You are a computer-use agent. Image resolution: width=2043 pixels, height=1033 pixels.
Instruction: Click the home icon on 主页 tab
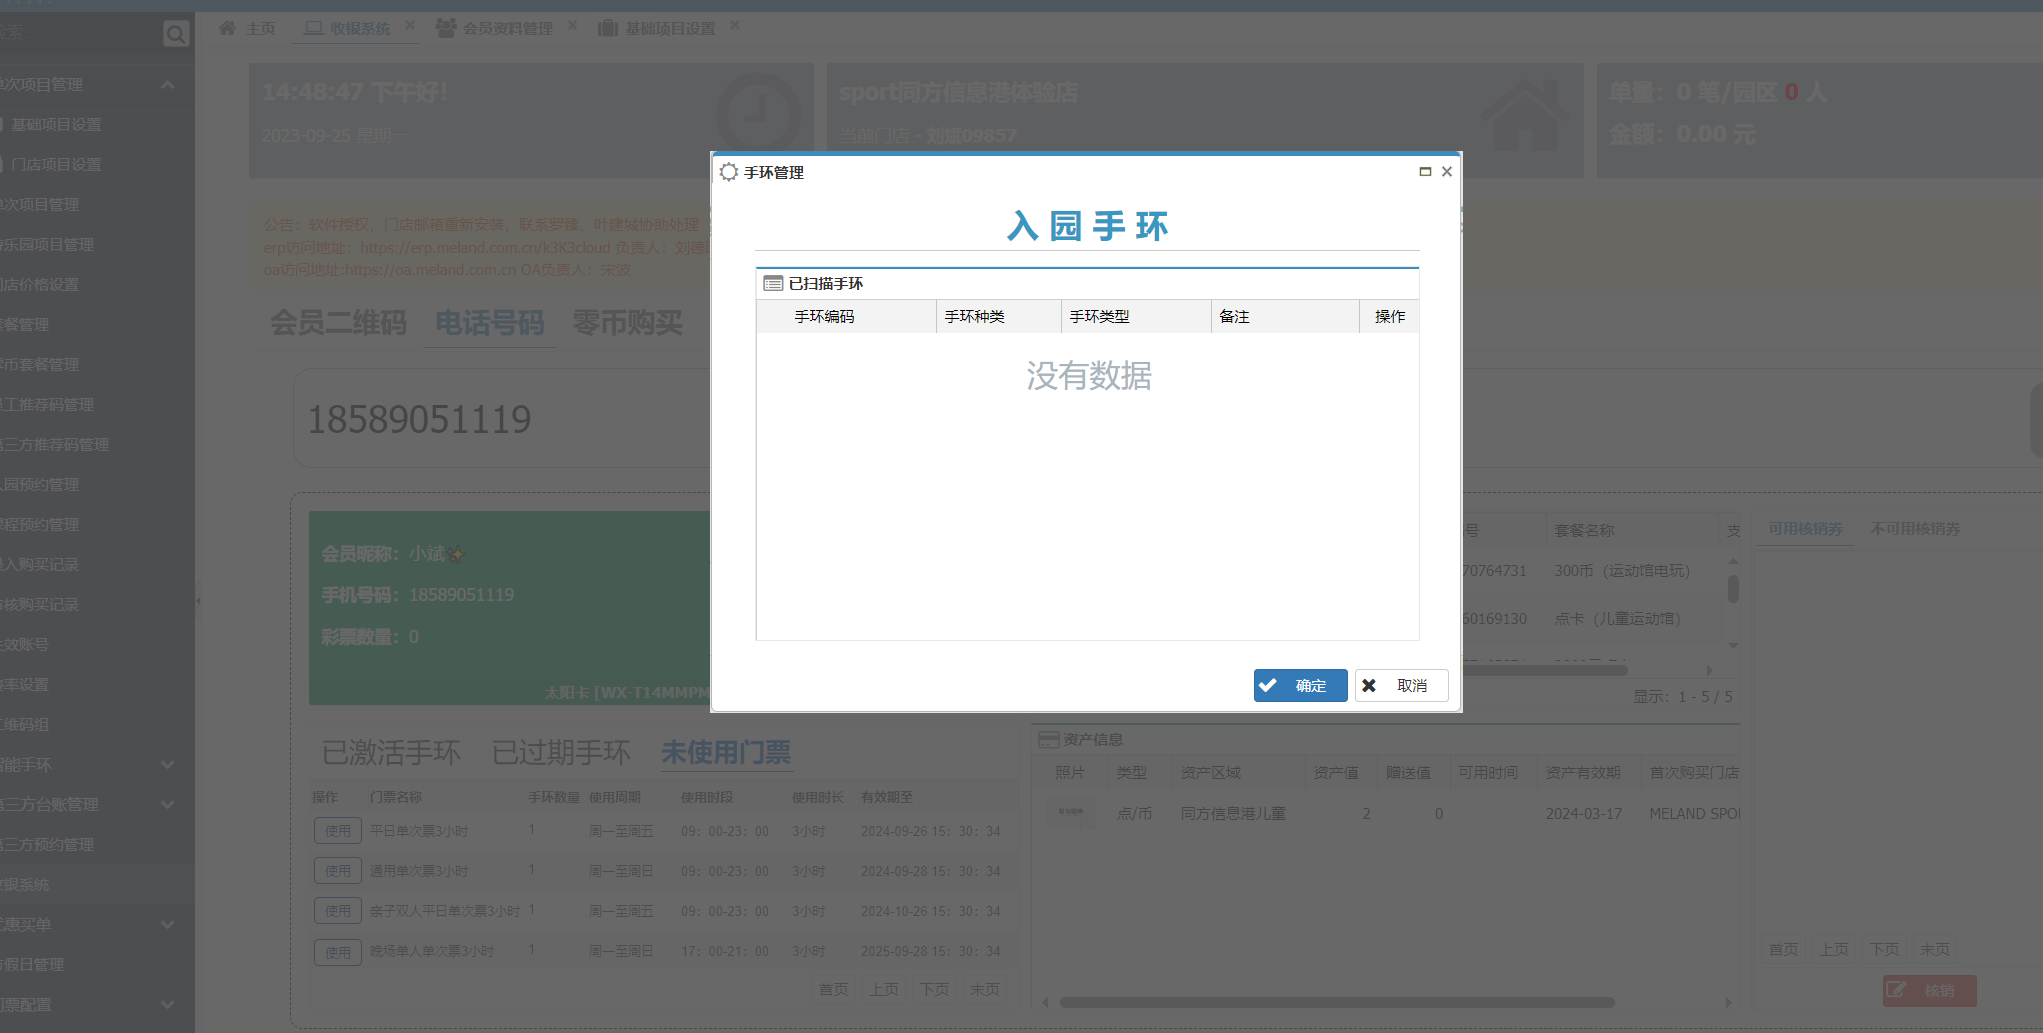227,28
